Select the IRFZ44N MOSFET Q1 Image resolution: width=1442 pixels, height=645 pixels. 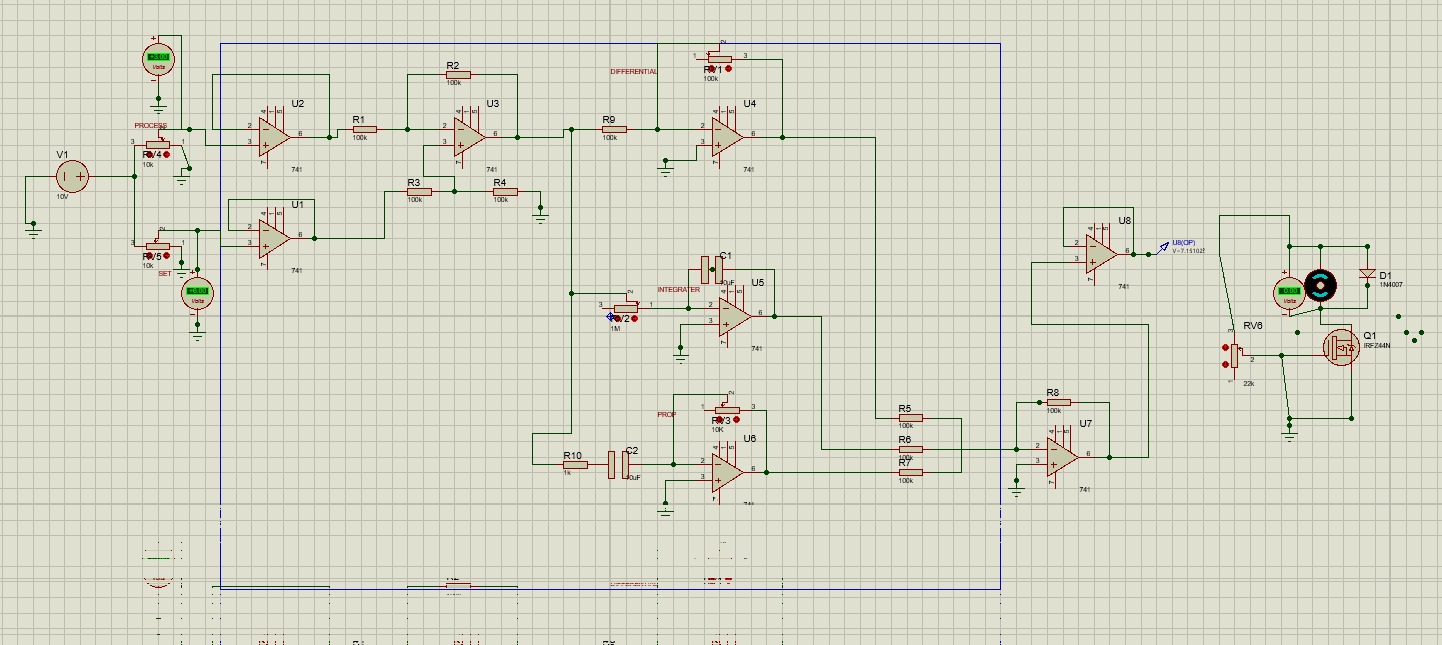pyautogui.click(x=1340, y=349)
